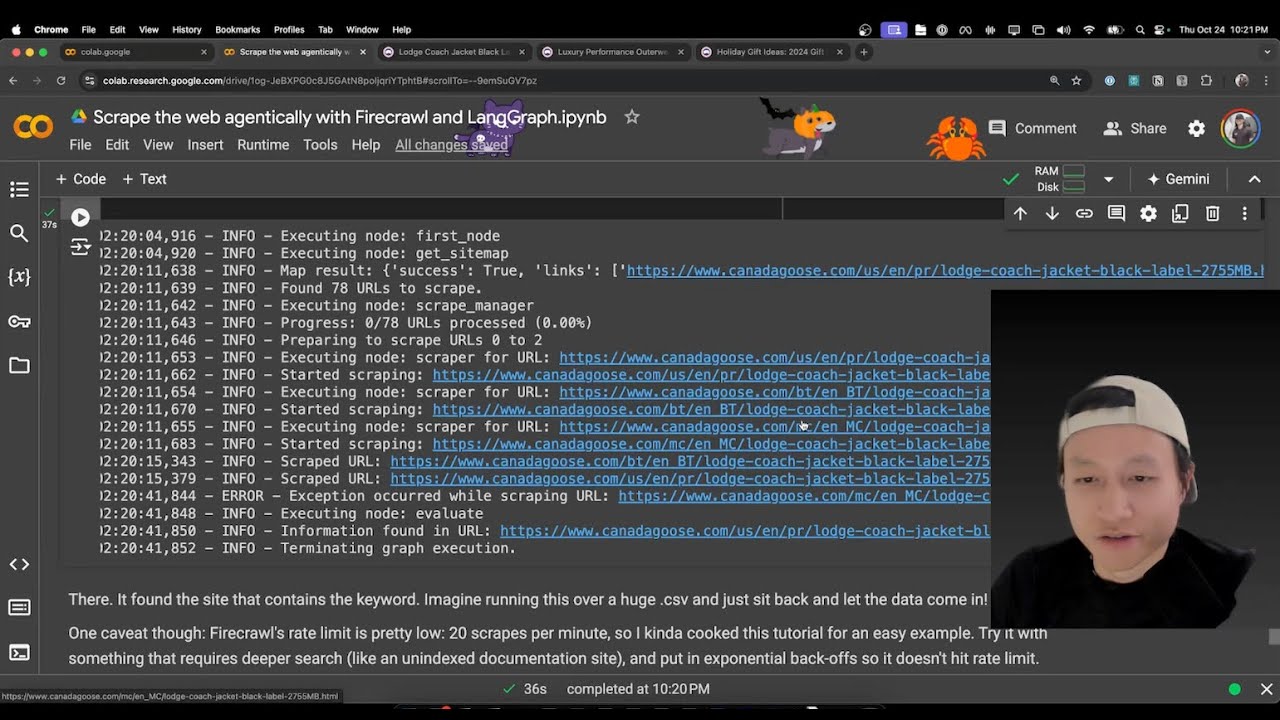Click the Share button
This screenshot has width=1280, height=720.
click(1135, 128)
